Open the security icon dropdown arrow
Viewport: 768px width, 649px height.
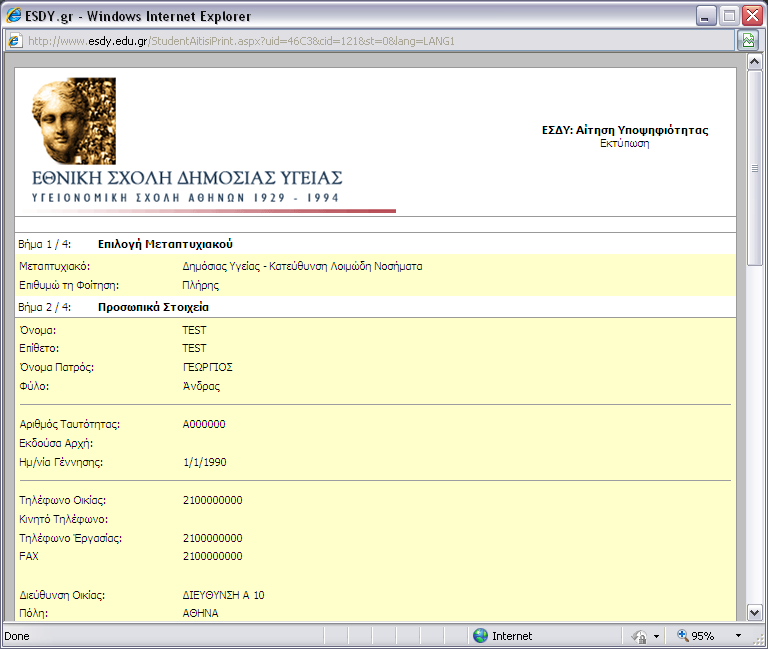[x=656, y=636]
